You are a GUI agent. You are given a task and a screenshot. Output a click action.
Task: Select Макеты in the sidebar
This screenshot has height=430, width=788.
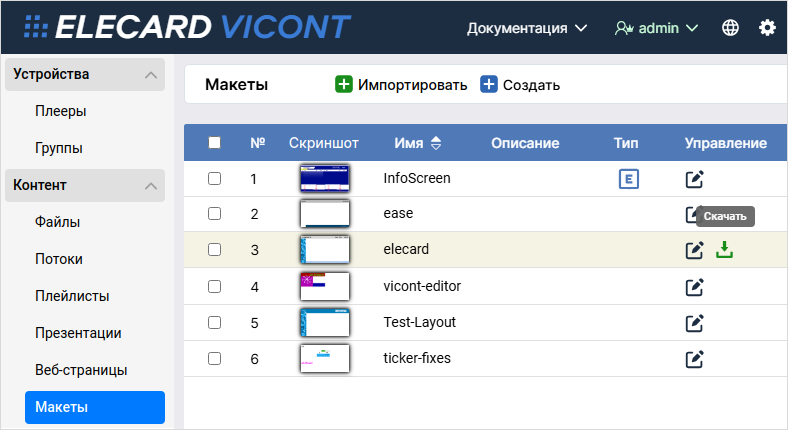[95, 407]
